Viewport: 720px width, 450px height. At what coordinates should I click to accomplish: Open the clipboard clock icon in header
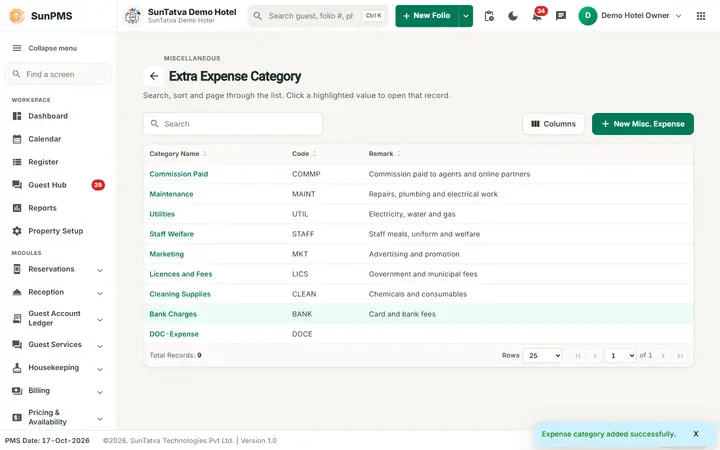point(489,16)
